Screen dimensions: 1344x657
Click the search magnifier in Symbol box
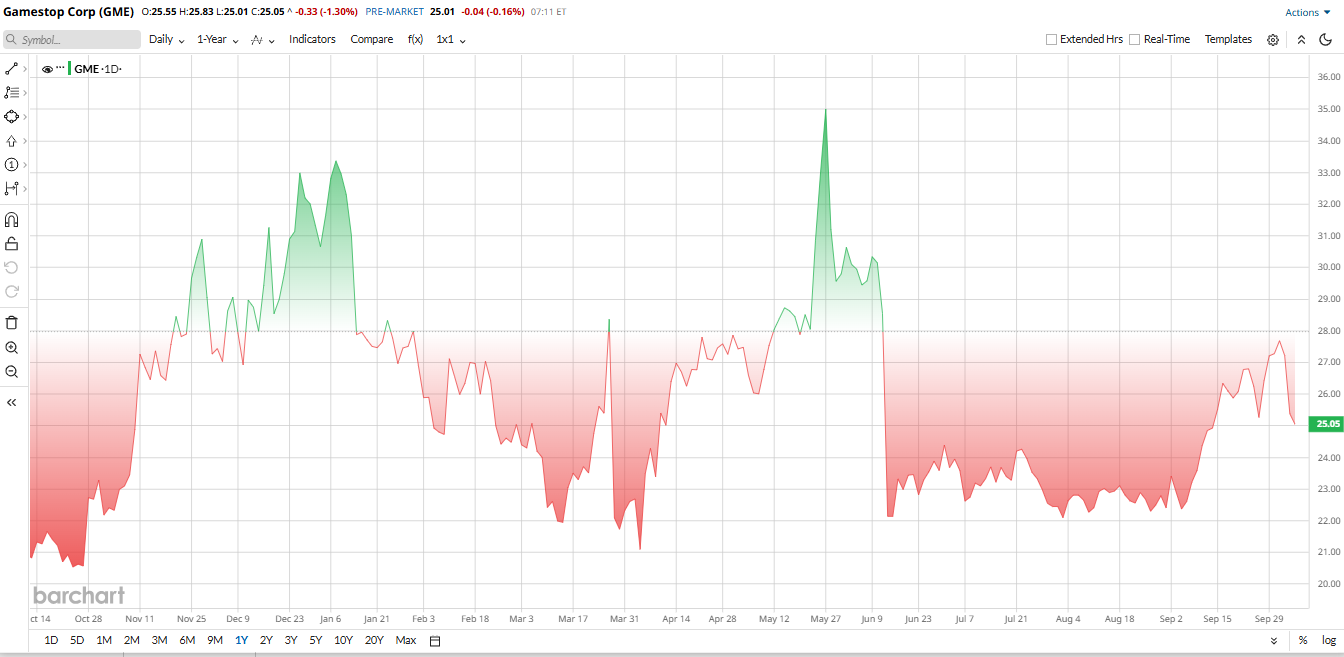tap(12, 40)
